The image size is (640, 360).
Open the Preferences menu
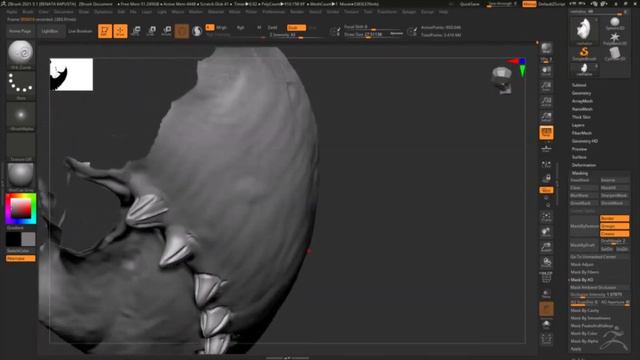(x=273, y=12)
